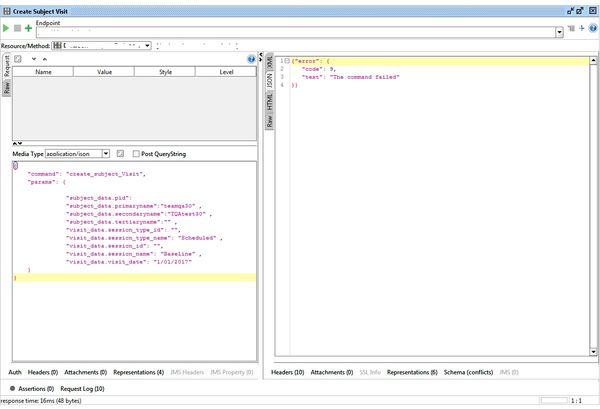Viewport: 600px width, 409px height.
Task: Show the Assertions (0) panel
Action: [34, 386]
